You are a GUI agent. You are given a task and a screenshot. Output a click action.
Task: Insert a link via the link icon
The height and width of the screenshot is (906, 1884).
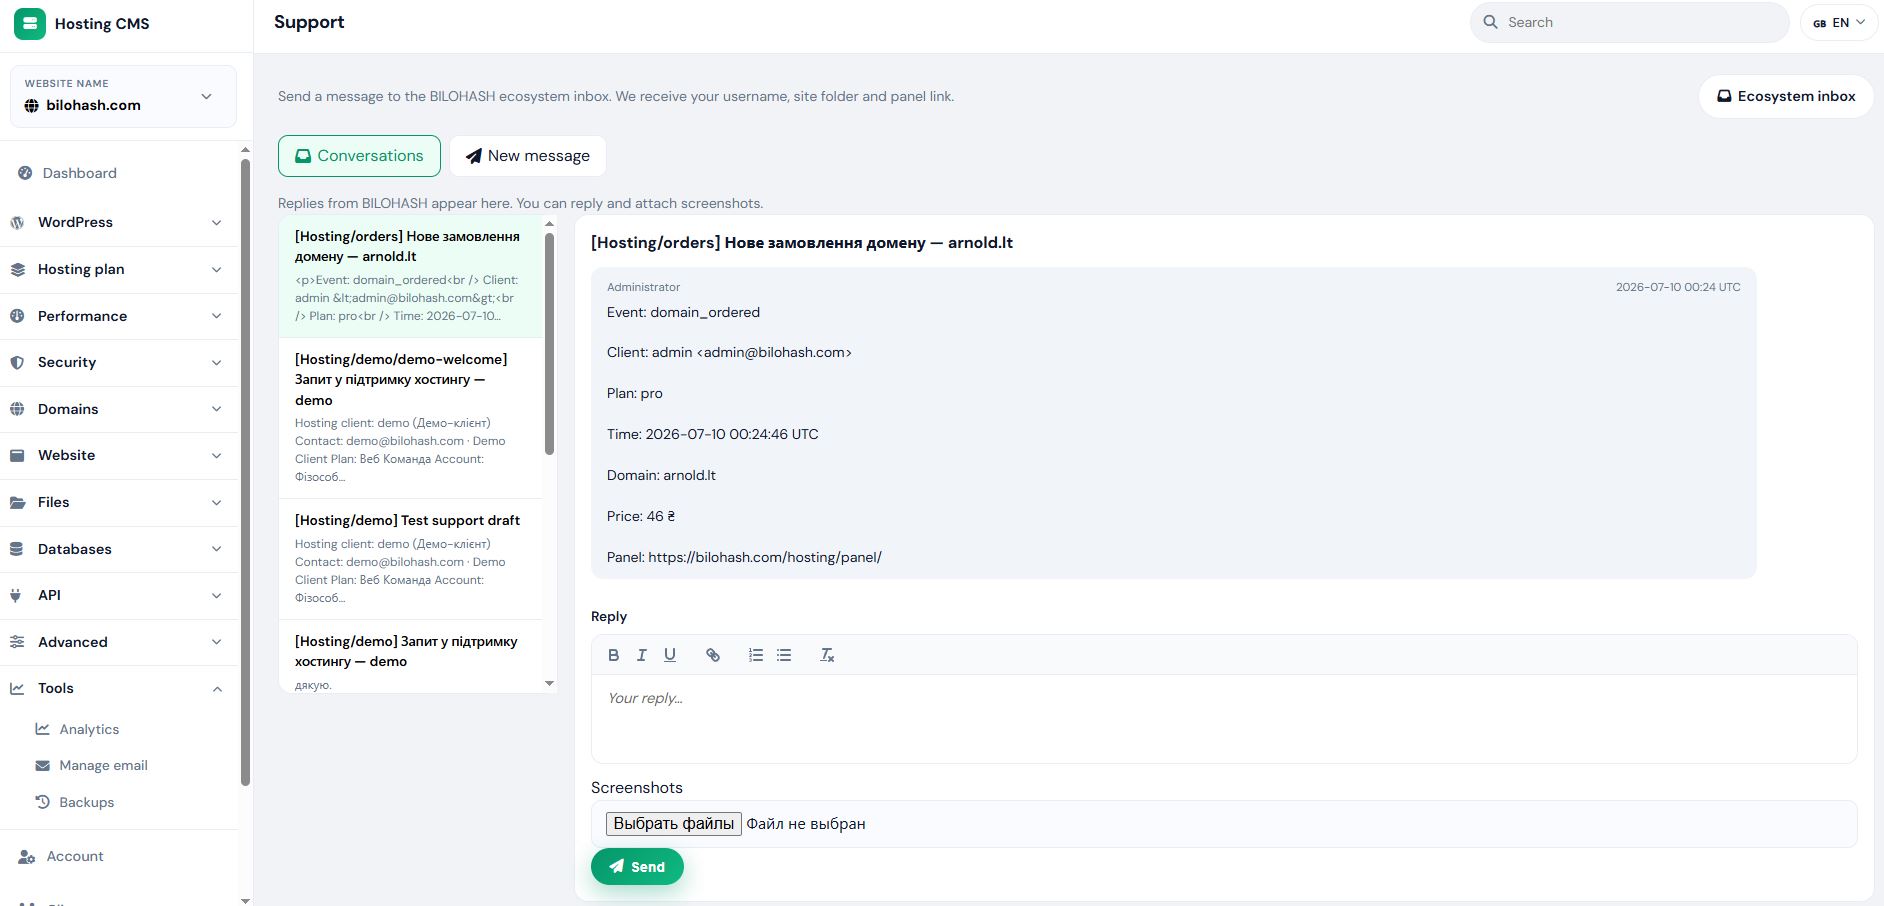point(713,655)
